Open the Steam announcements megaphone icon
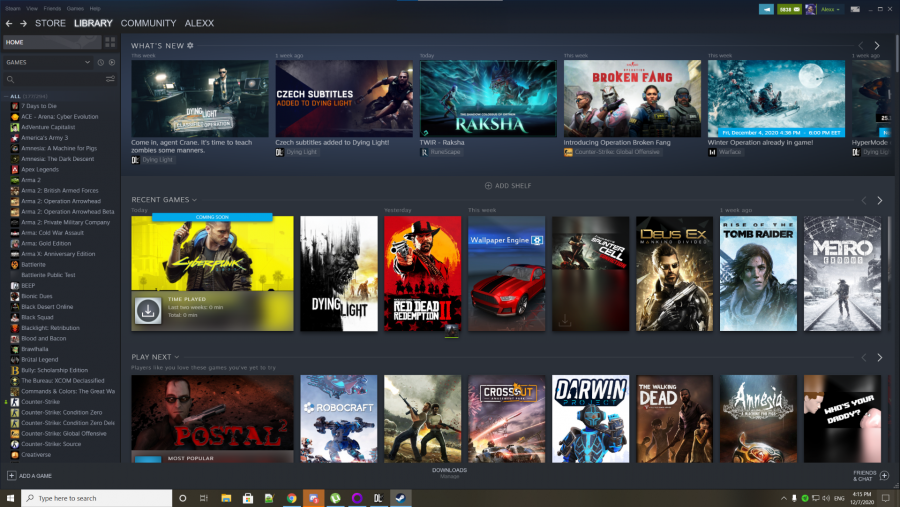The height and width of the screenshot is (507, 900). (x=766, y=9)
